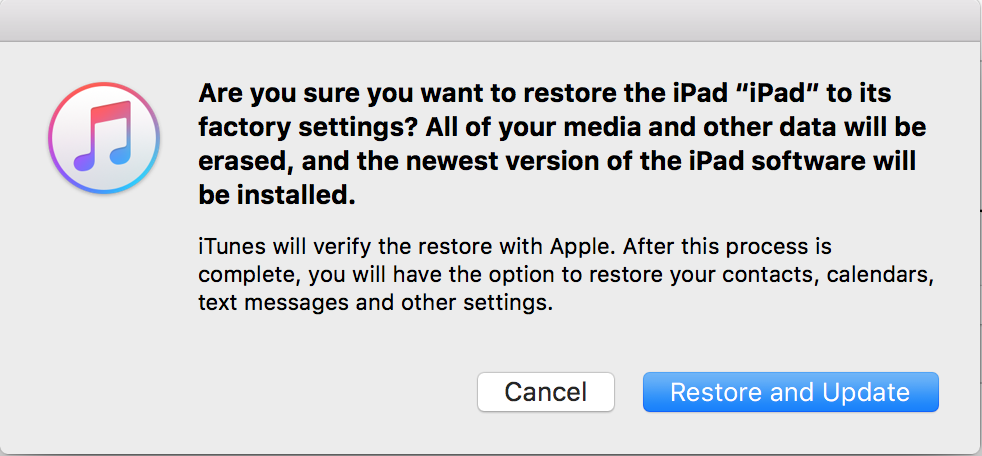
Task: Click the dialog's top title bar strip
Action: [490, 18]
